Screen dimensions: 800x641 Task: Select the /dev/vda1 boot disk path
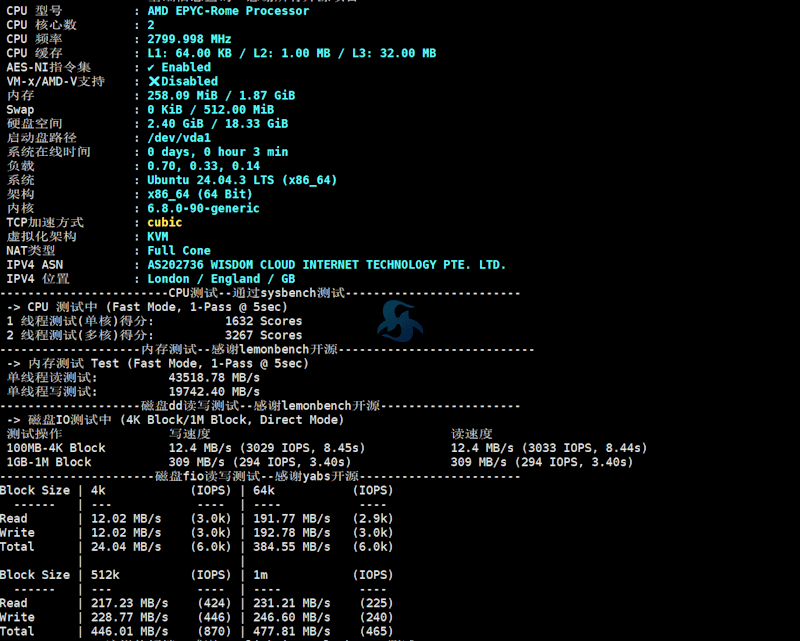click(179, 138)
